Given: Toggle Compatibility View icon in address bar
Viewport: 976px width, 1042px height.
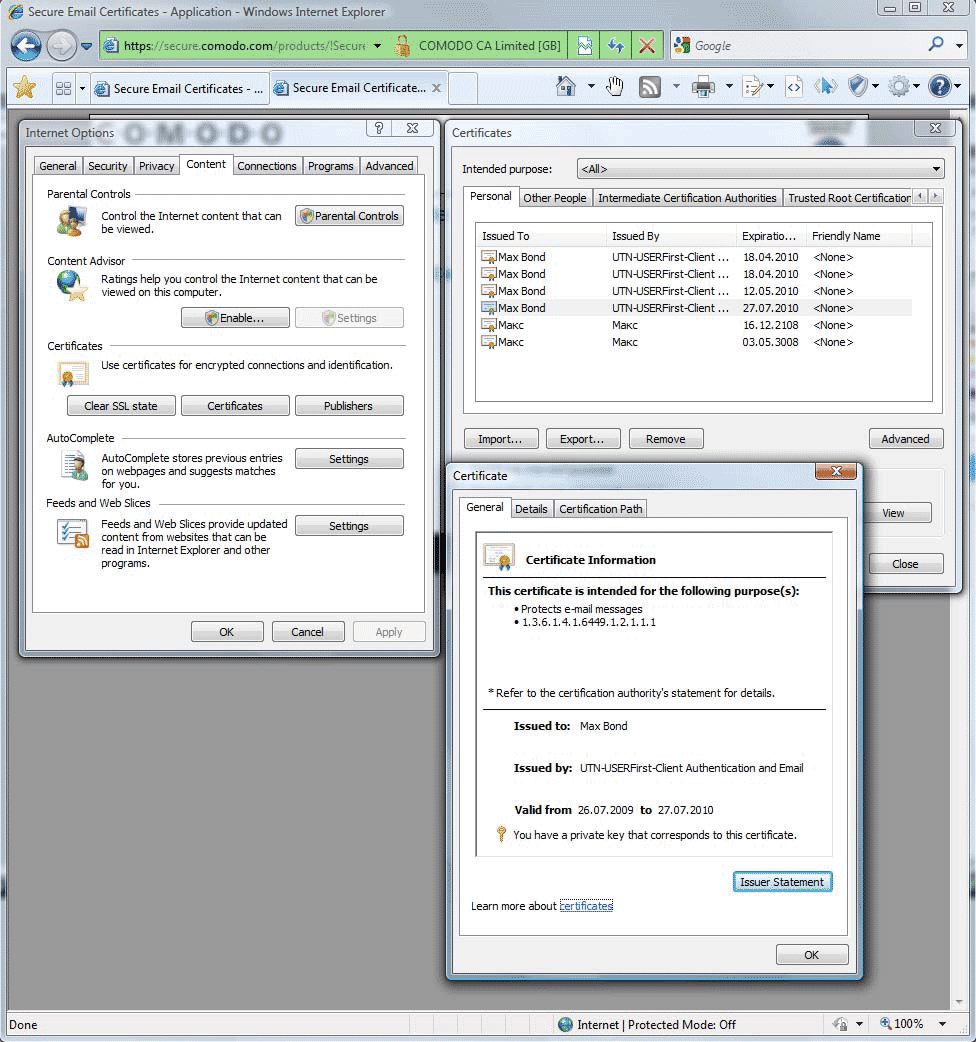Looking at the screenshot, I should click(x=585, y=46).
